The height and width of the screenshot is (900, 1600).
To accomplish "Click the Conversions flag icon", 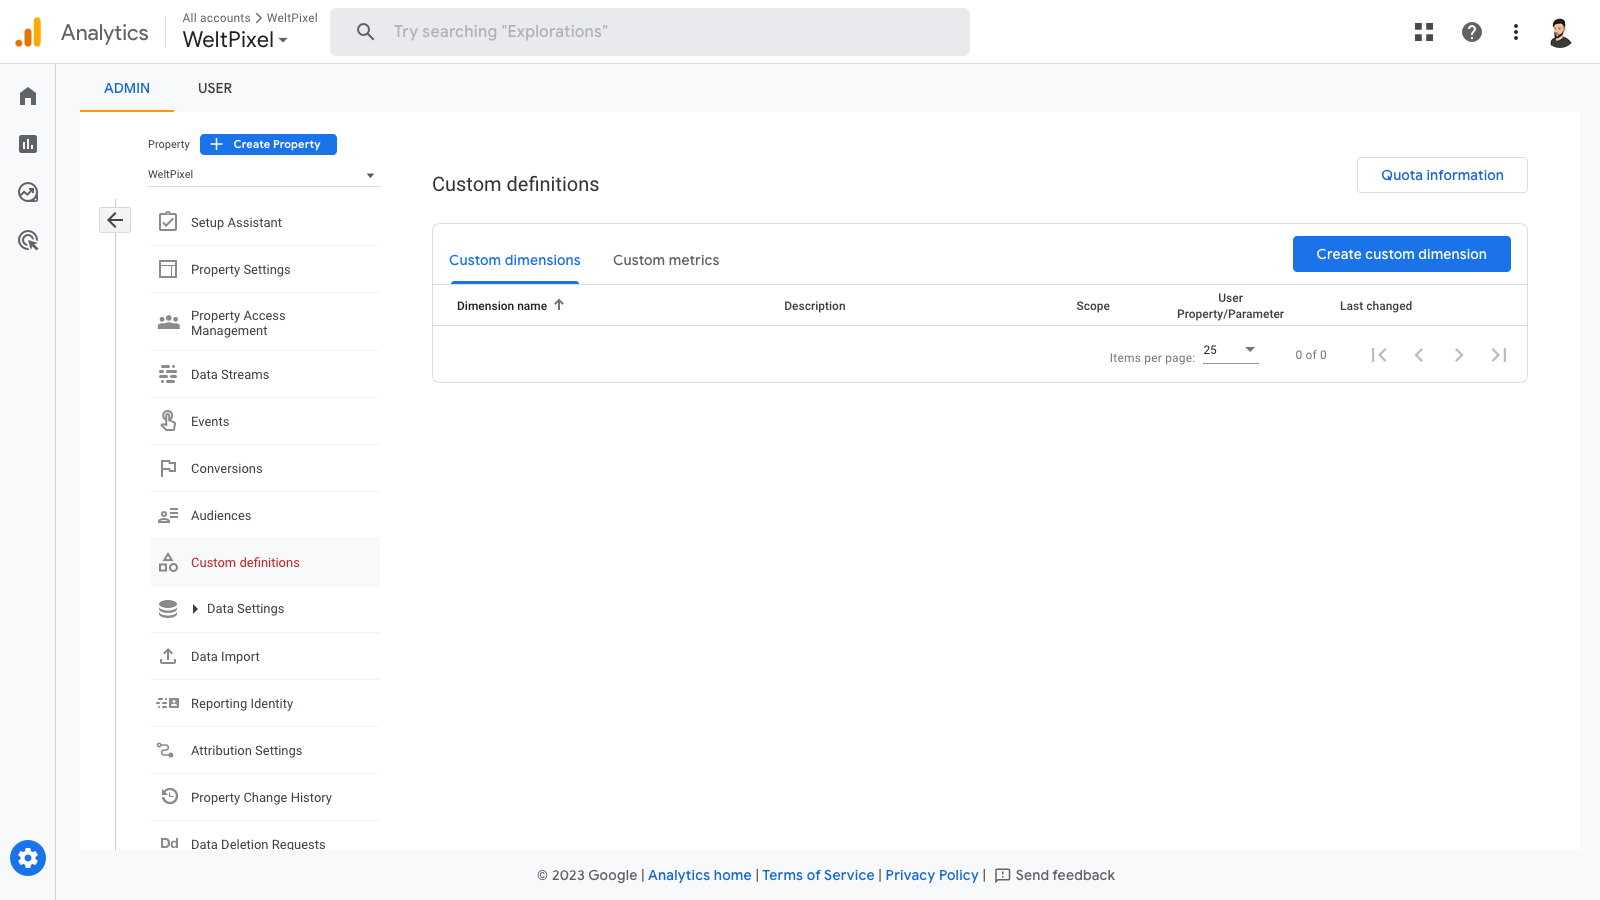I will click(x=168, y=468).
